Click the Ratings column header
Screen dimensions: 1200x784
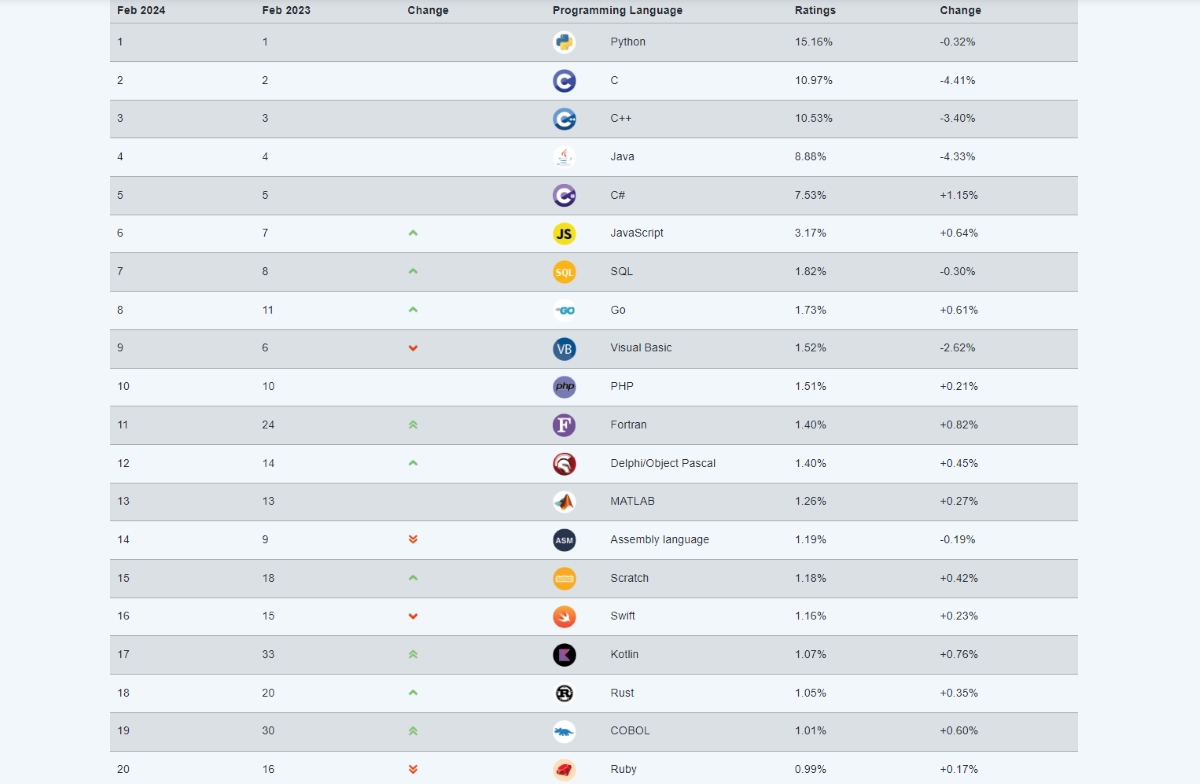click(x=815, y=11)
